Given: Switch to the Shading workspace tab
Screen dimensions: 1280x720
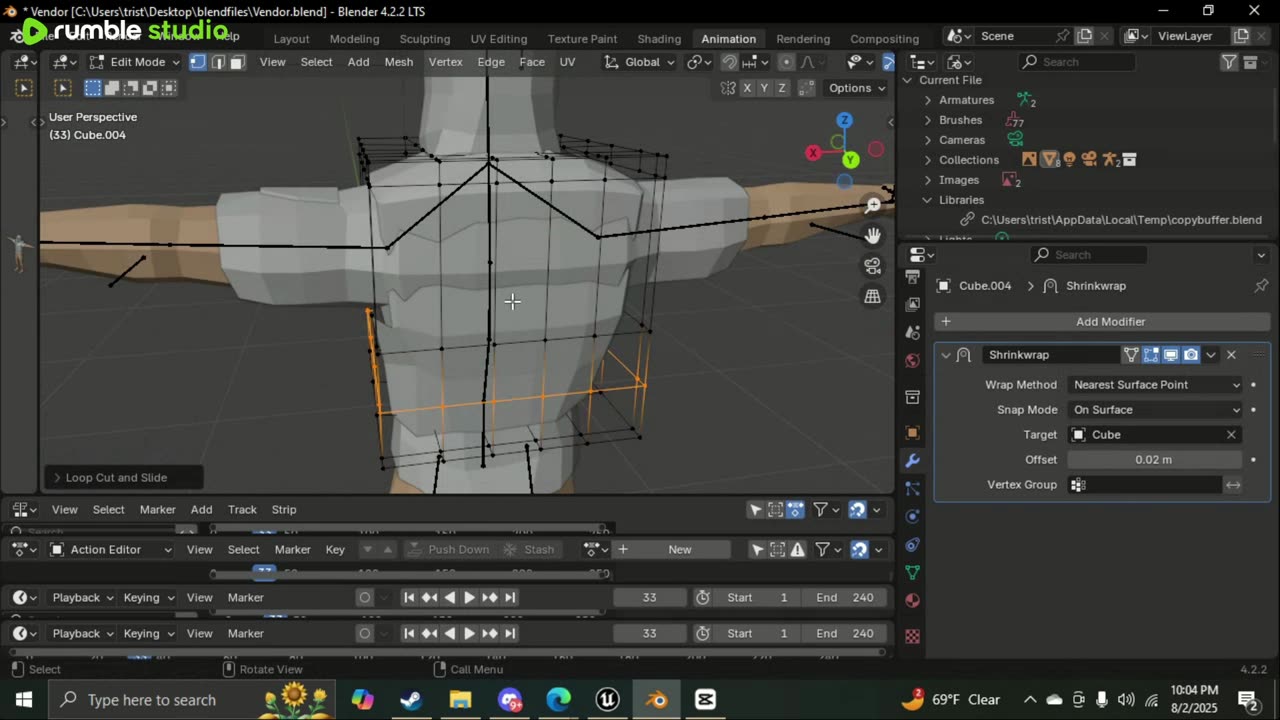Looking at the screenshot, I should [x=659, y=39].
